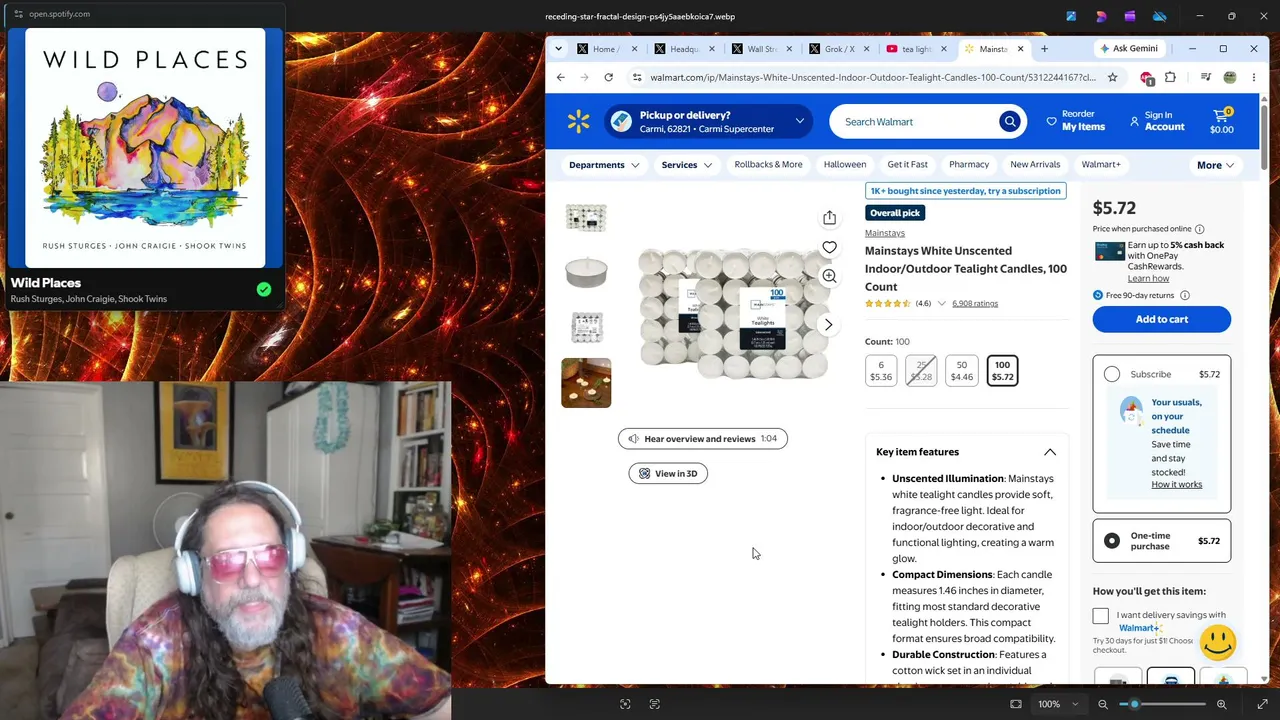
Task: Click the red extension icon with badge
Action: [x=1146, y=77]
